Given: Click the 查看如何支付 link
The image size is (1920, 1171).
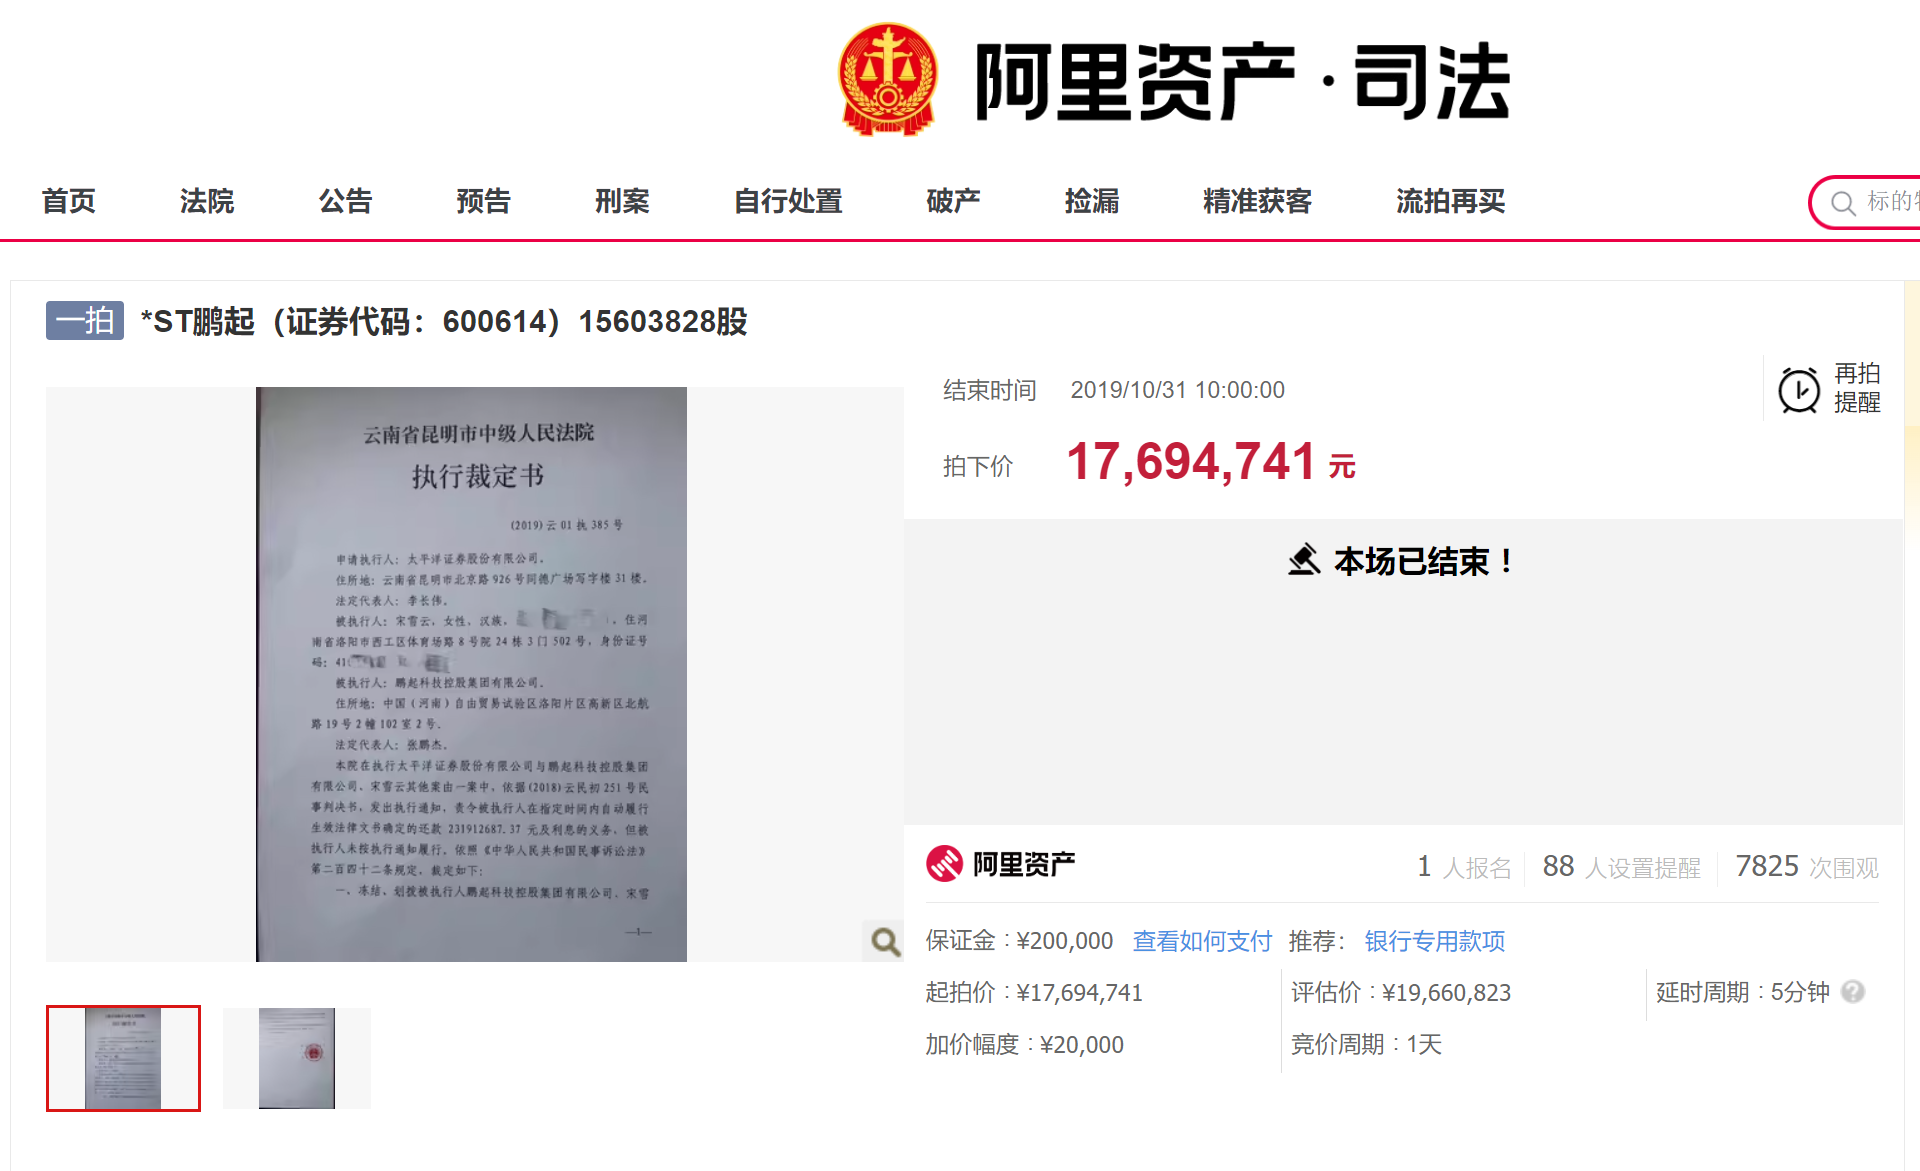Looking at the screenshot, I should (x=1202, y=941).
